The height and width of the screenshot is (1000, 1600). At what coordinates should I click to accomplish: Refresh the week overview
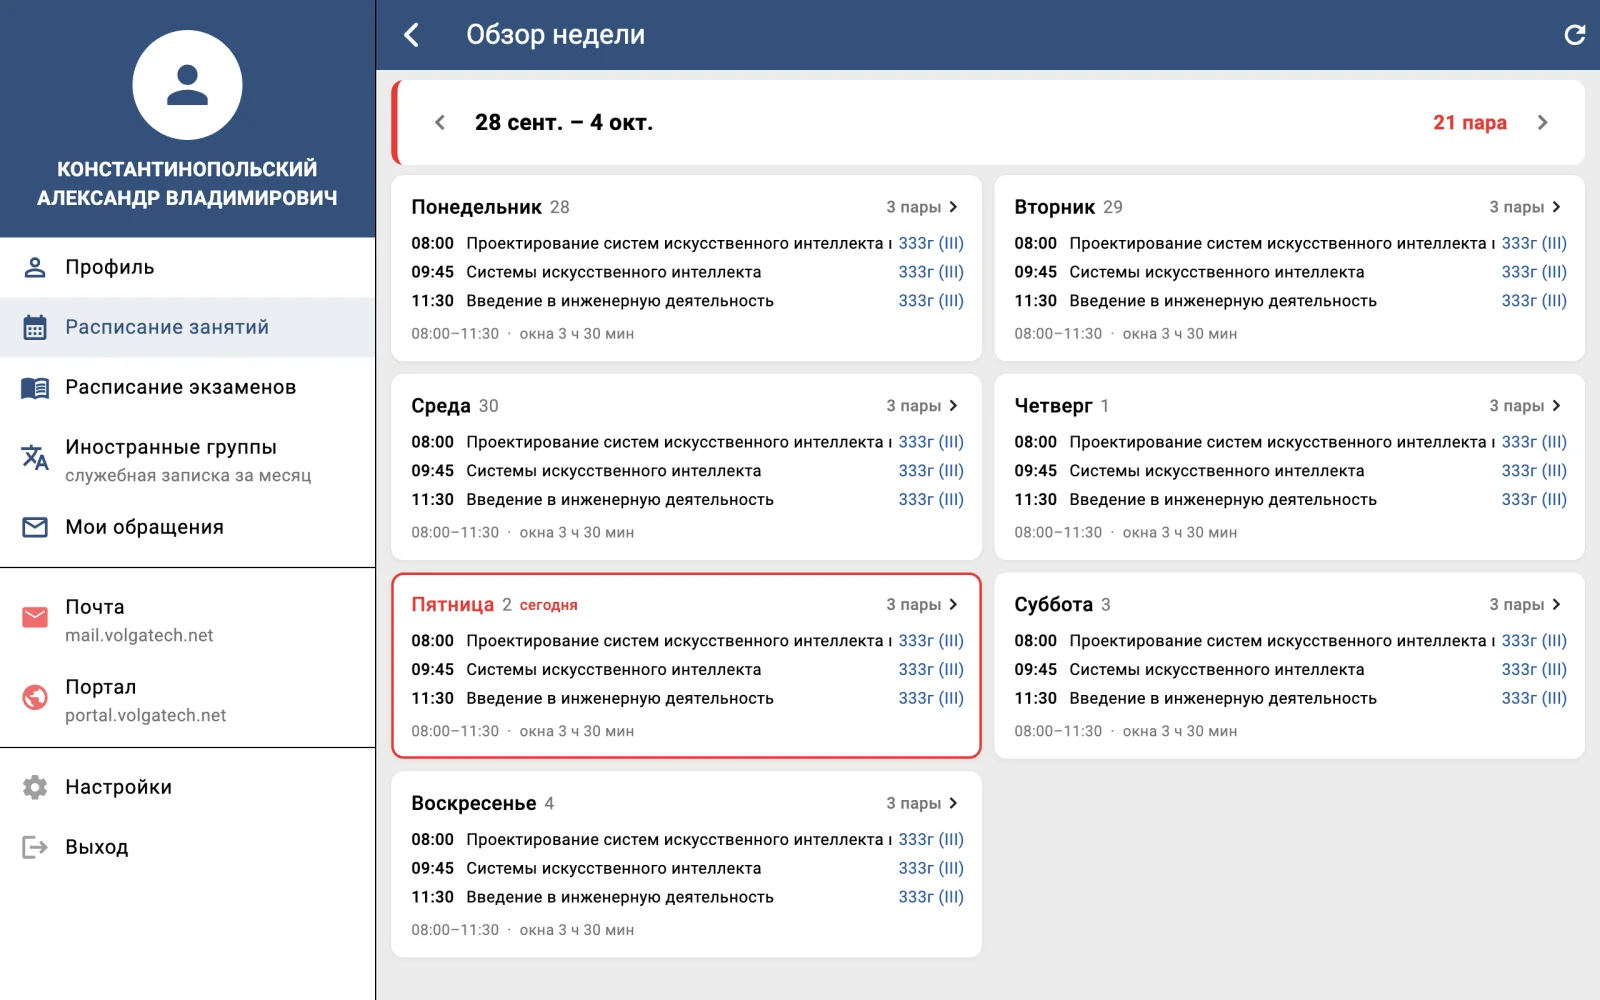pyautogui.click(x=1575, y=35)
